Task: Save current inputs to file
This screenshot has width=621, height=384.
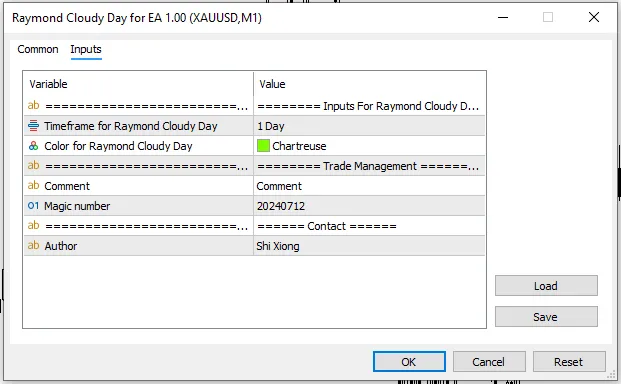Action: tap(546, 316)
